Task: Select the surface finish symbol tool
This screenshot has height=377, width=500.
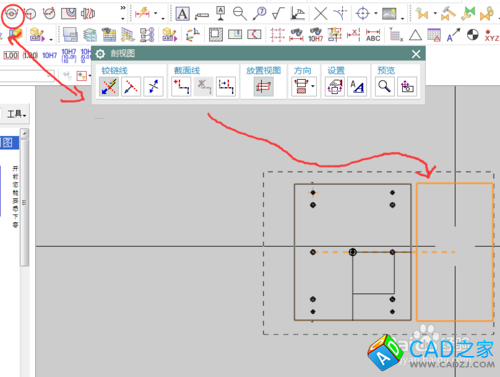Action: pos(278,13)
